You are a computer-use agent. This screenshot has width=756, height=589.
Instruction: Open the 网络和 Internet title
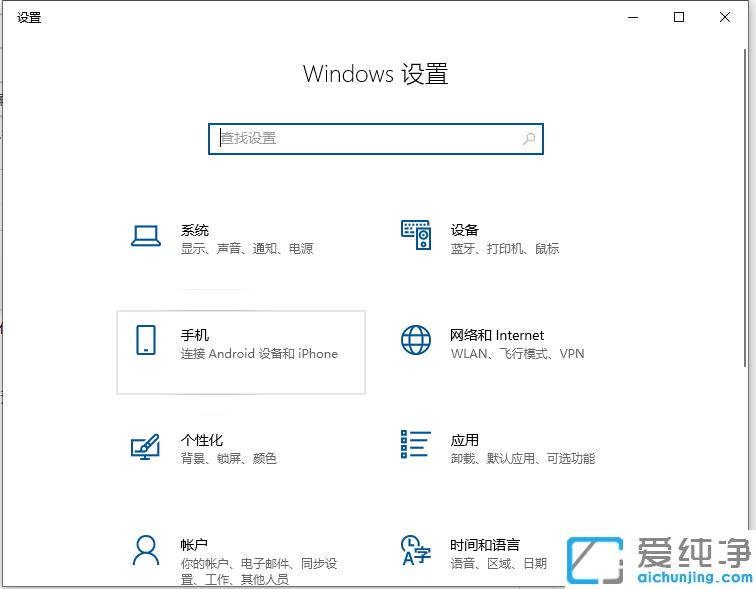click(497, 335)
